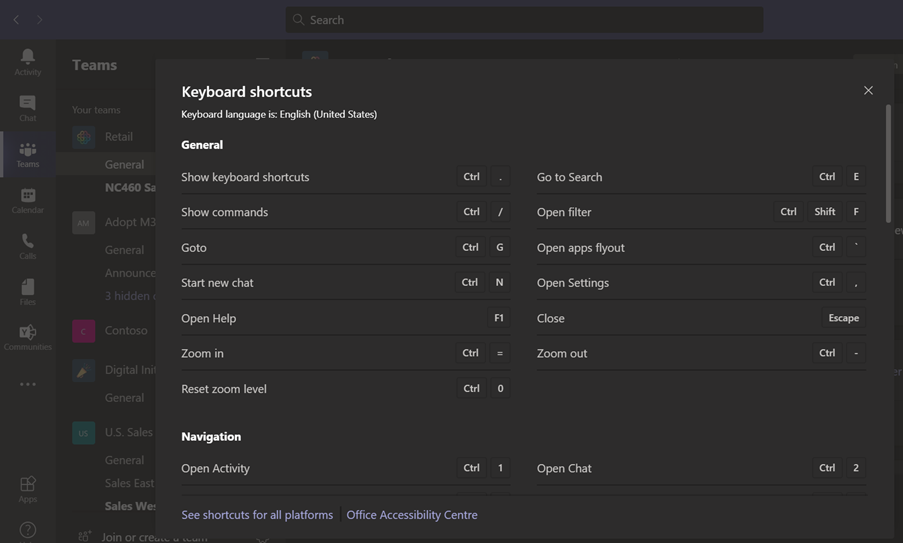The width and height of the screenshot is (903, 543).
Task: Click the F1 key label
Action: (x=499, y=318)
